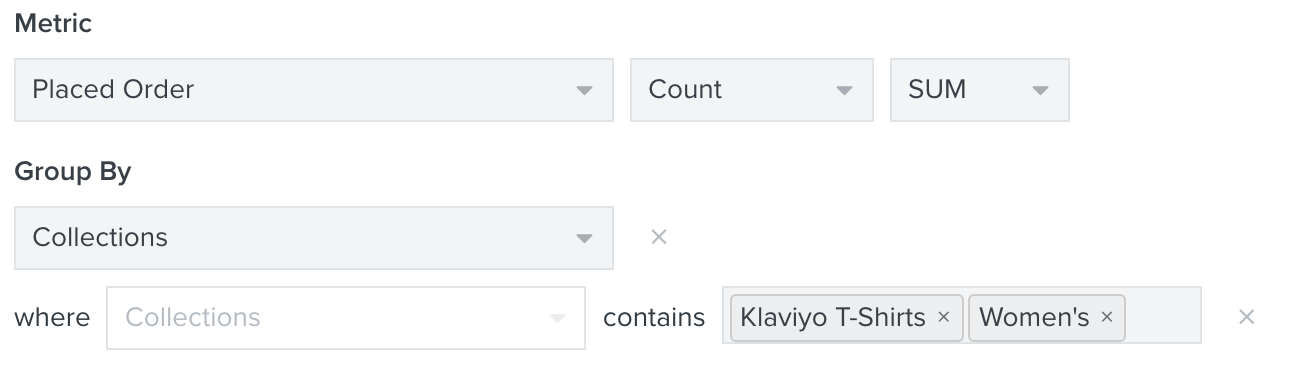This screenshot has height=376, width=1294.
Task: Click the where Collections dropdown caret
Action: click(557, 319)
